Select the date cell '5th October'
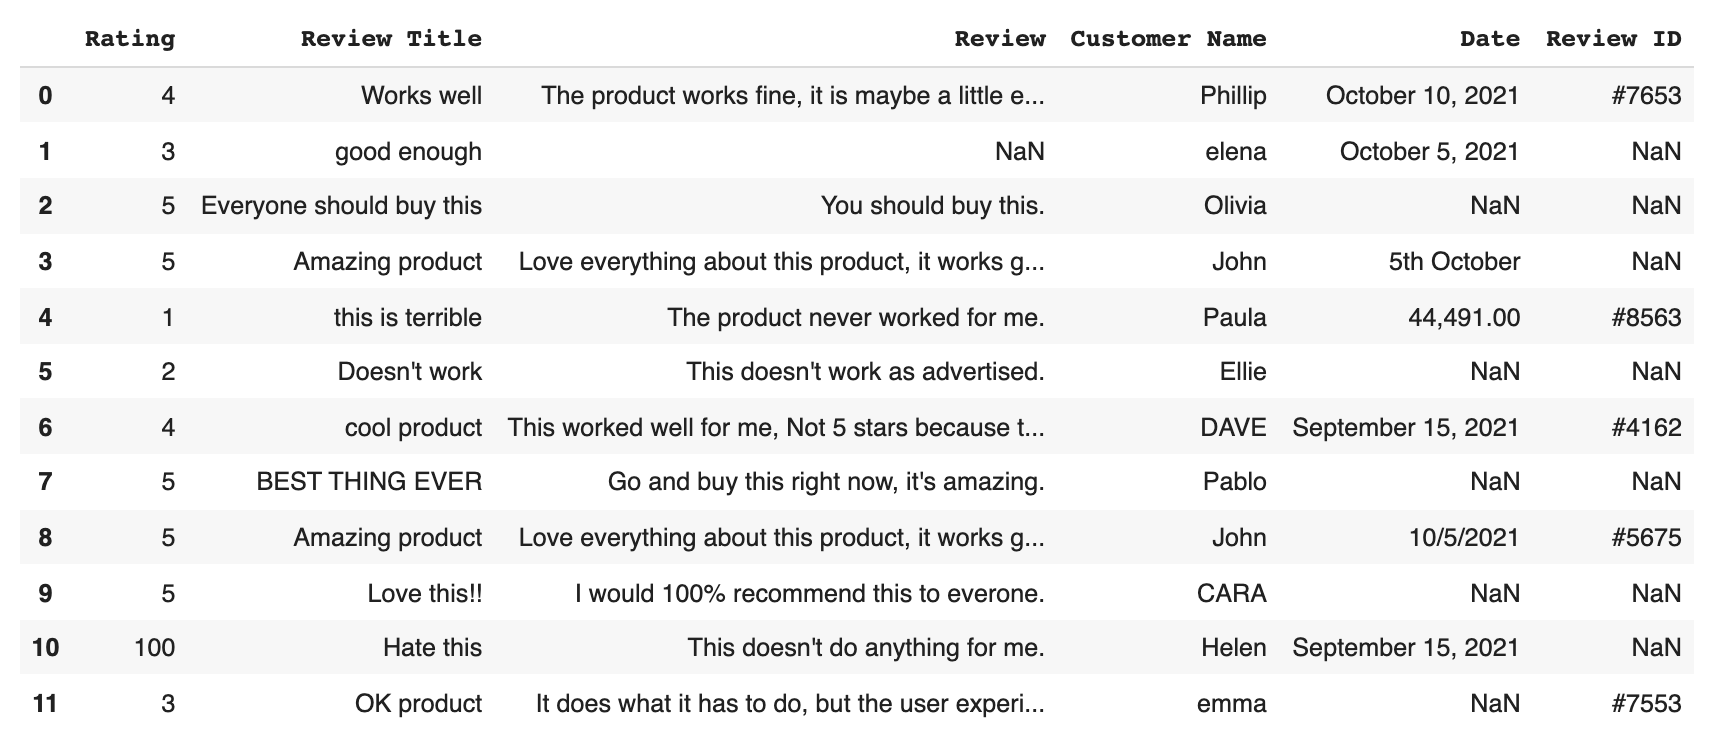The image size is (1724, 738). 1454,262
